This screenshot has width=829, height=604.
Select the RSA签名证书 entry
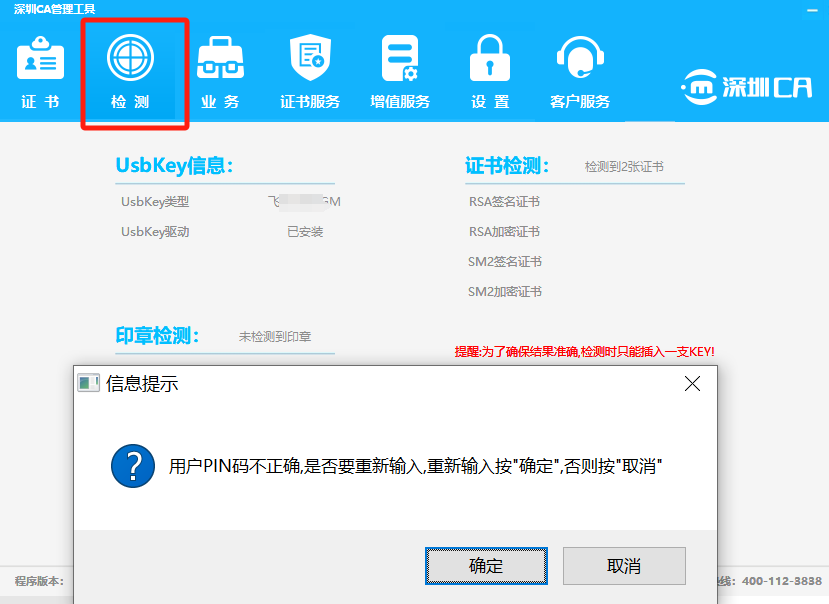coord(504,202)
